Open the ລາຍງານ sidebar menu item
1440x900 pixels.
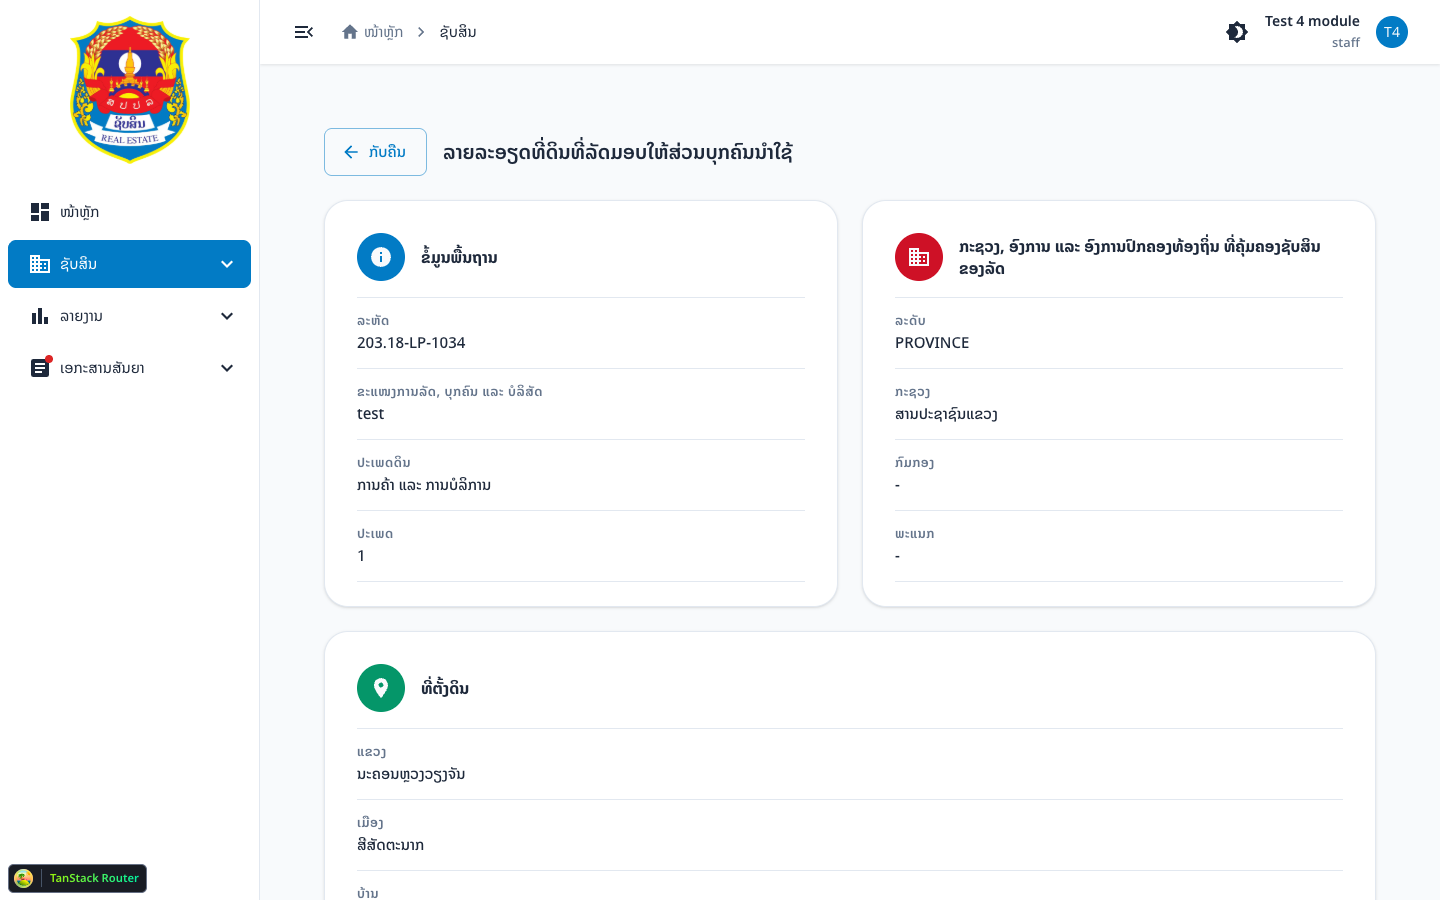tap(129, 316)
